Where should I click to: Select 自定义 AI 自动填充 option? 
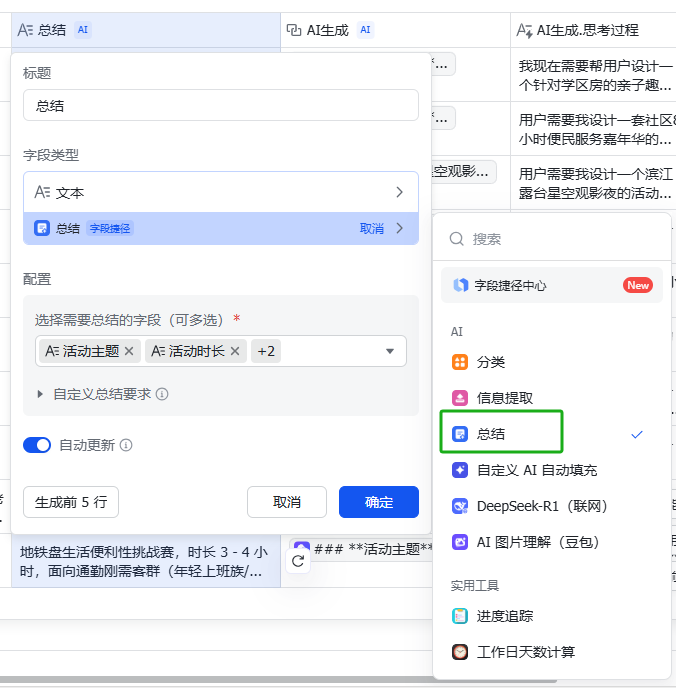pyautogui.click(x=552, y=470)
